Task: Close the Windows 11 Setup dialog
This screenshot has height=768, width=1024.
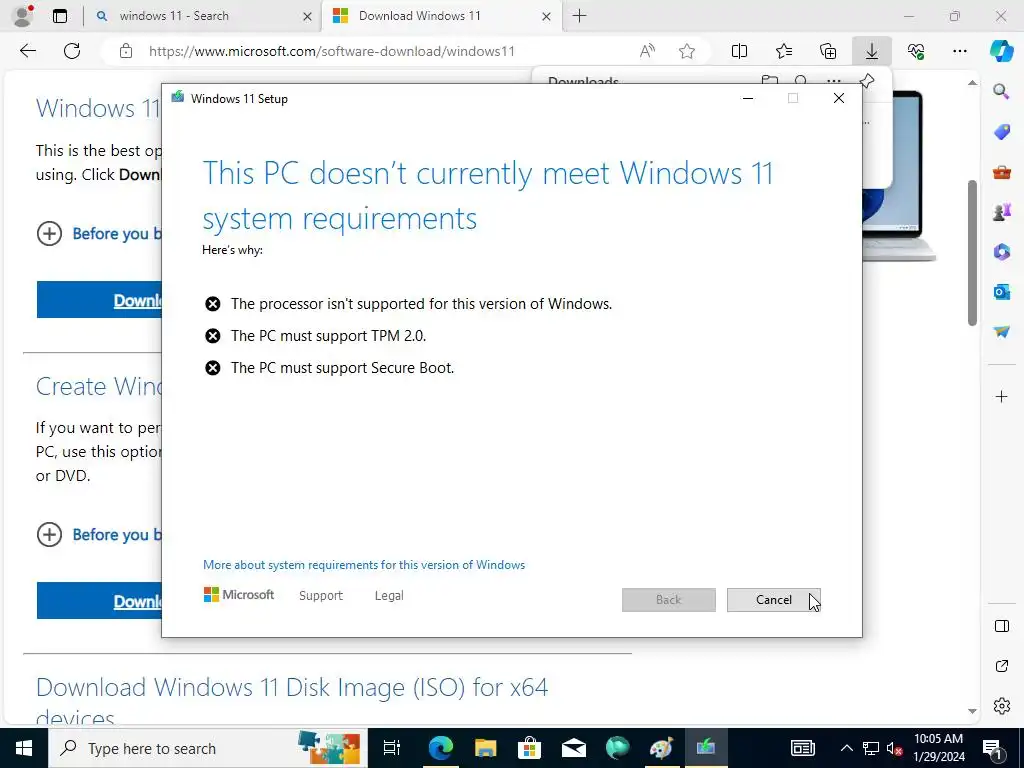Action: 839,99
